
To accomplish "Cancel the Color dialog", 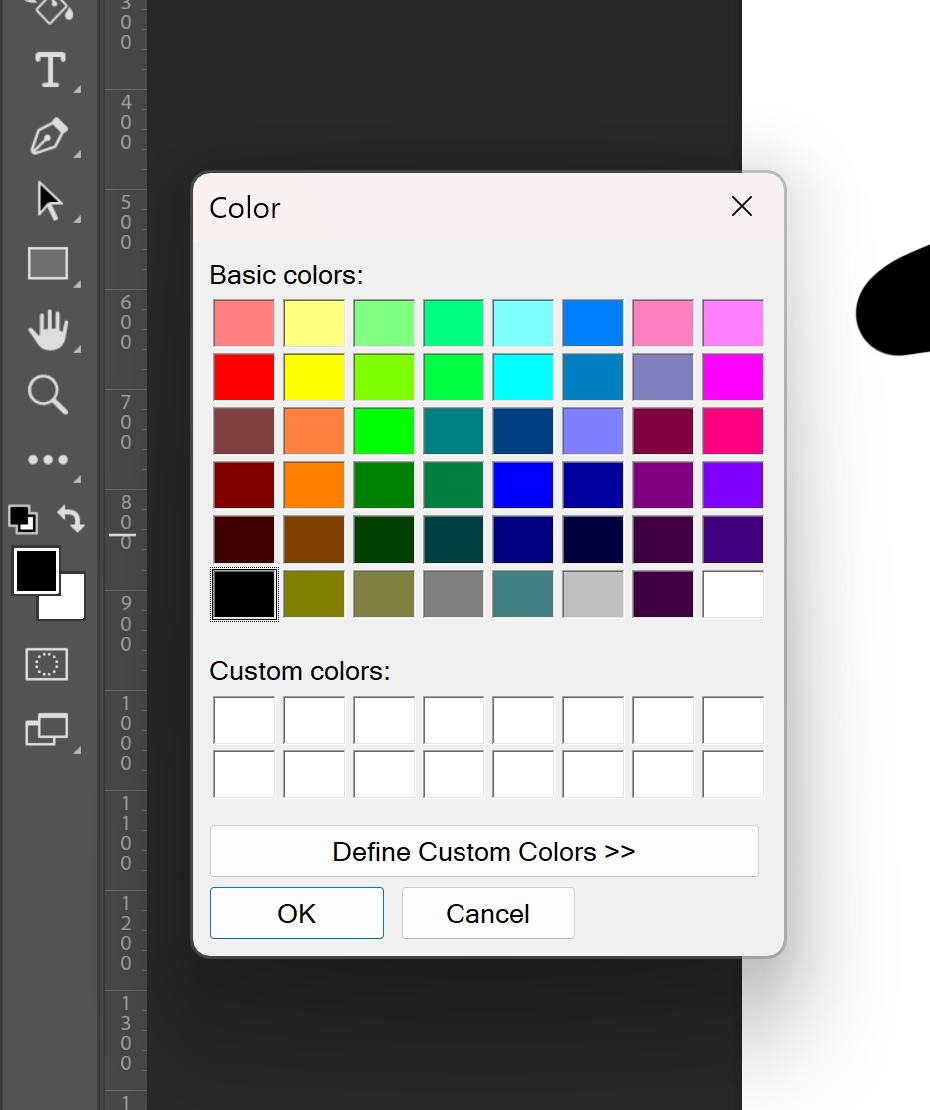I will coord(488,912).
